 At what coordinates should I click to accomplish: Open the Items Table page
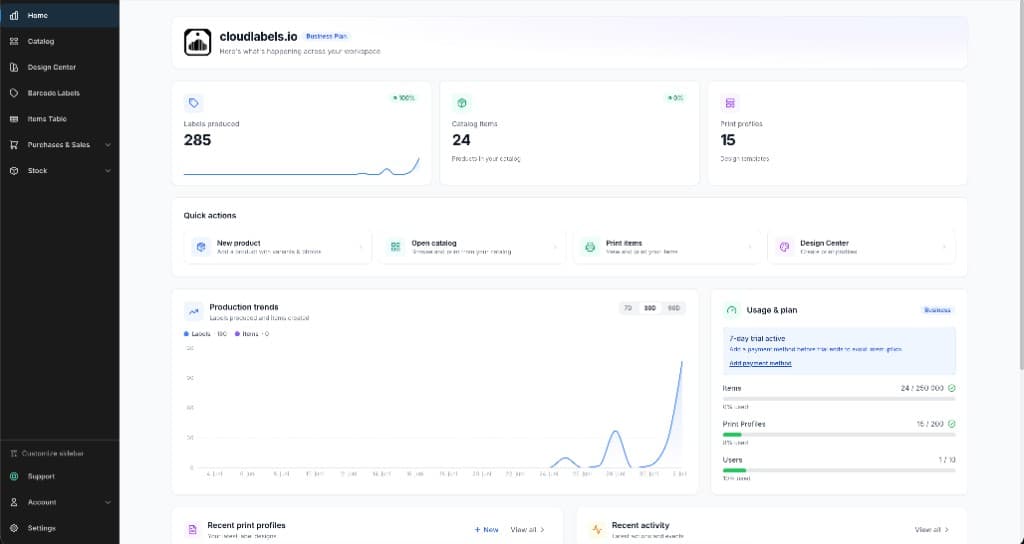[x=59, y=119]
